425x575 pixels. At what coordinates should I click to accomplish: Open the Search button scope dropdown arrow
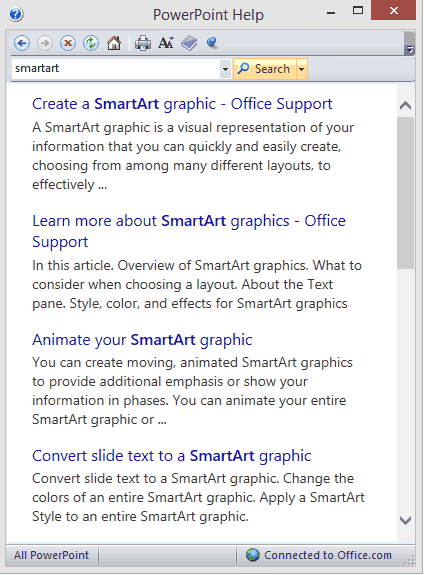[x=301, y=69]
